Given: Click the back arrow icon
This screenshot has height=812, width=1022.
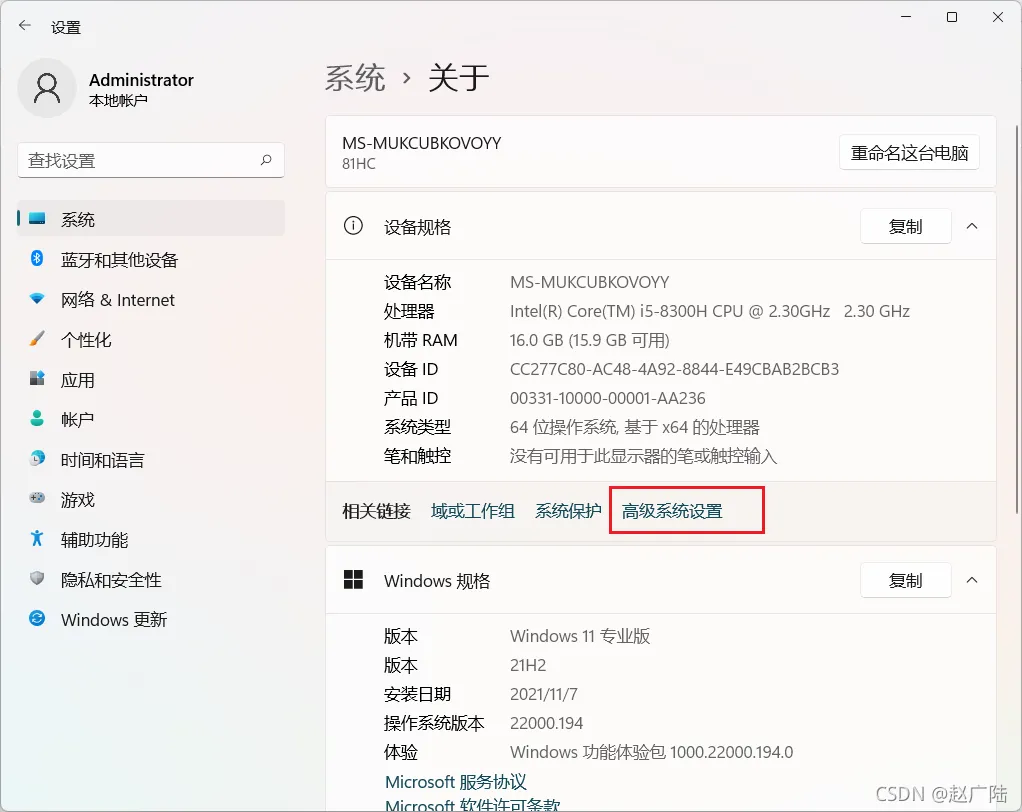Looking at the screenshot, I should coord(25,26).
